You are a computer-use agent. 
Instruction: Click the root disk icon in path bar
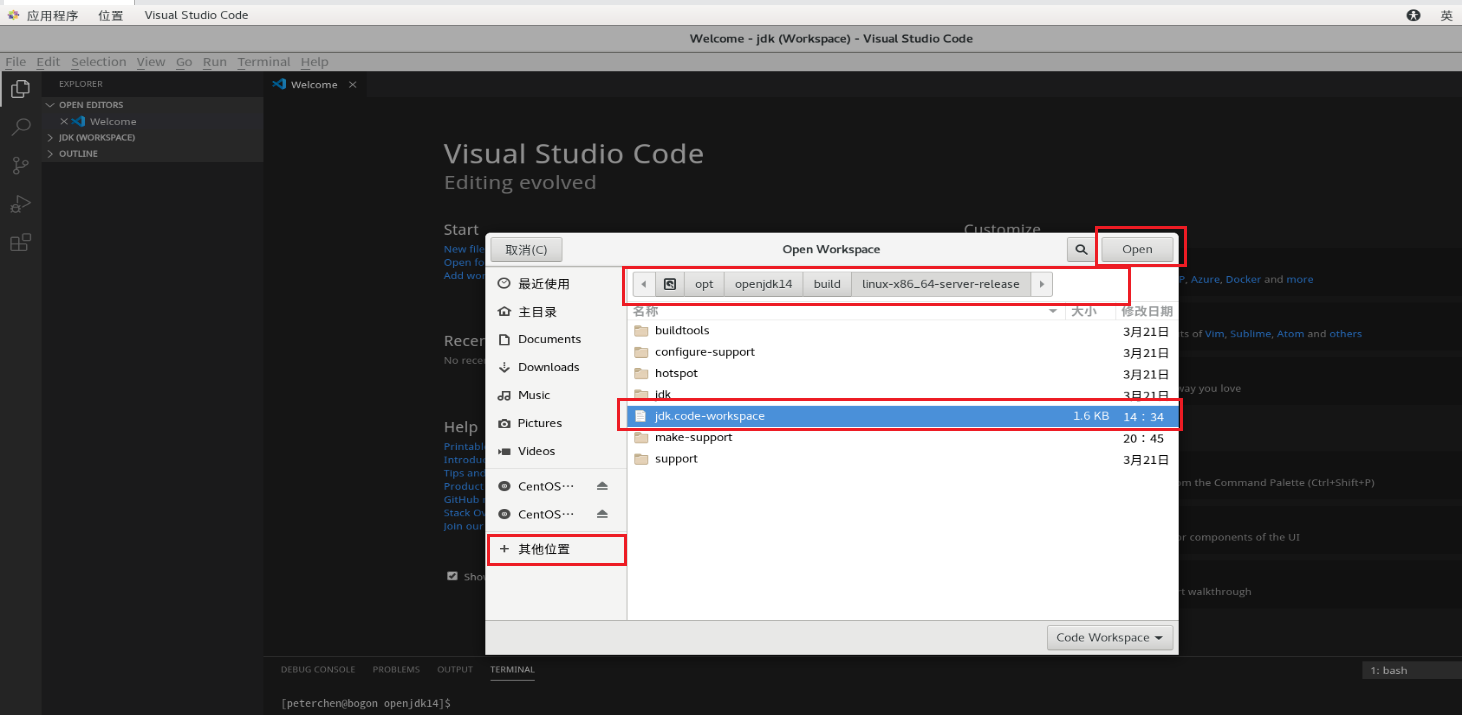click(670, 284)
